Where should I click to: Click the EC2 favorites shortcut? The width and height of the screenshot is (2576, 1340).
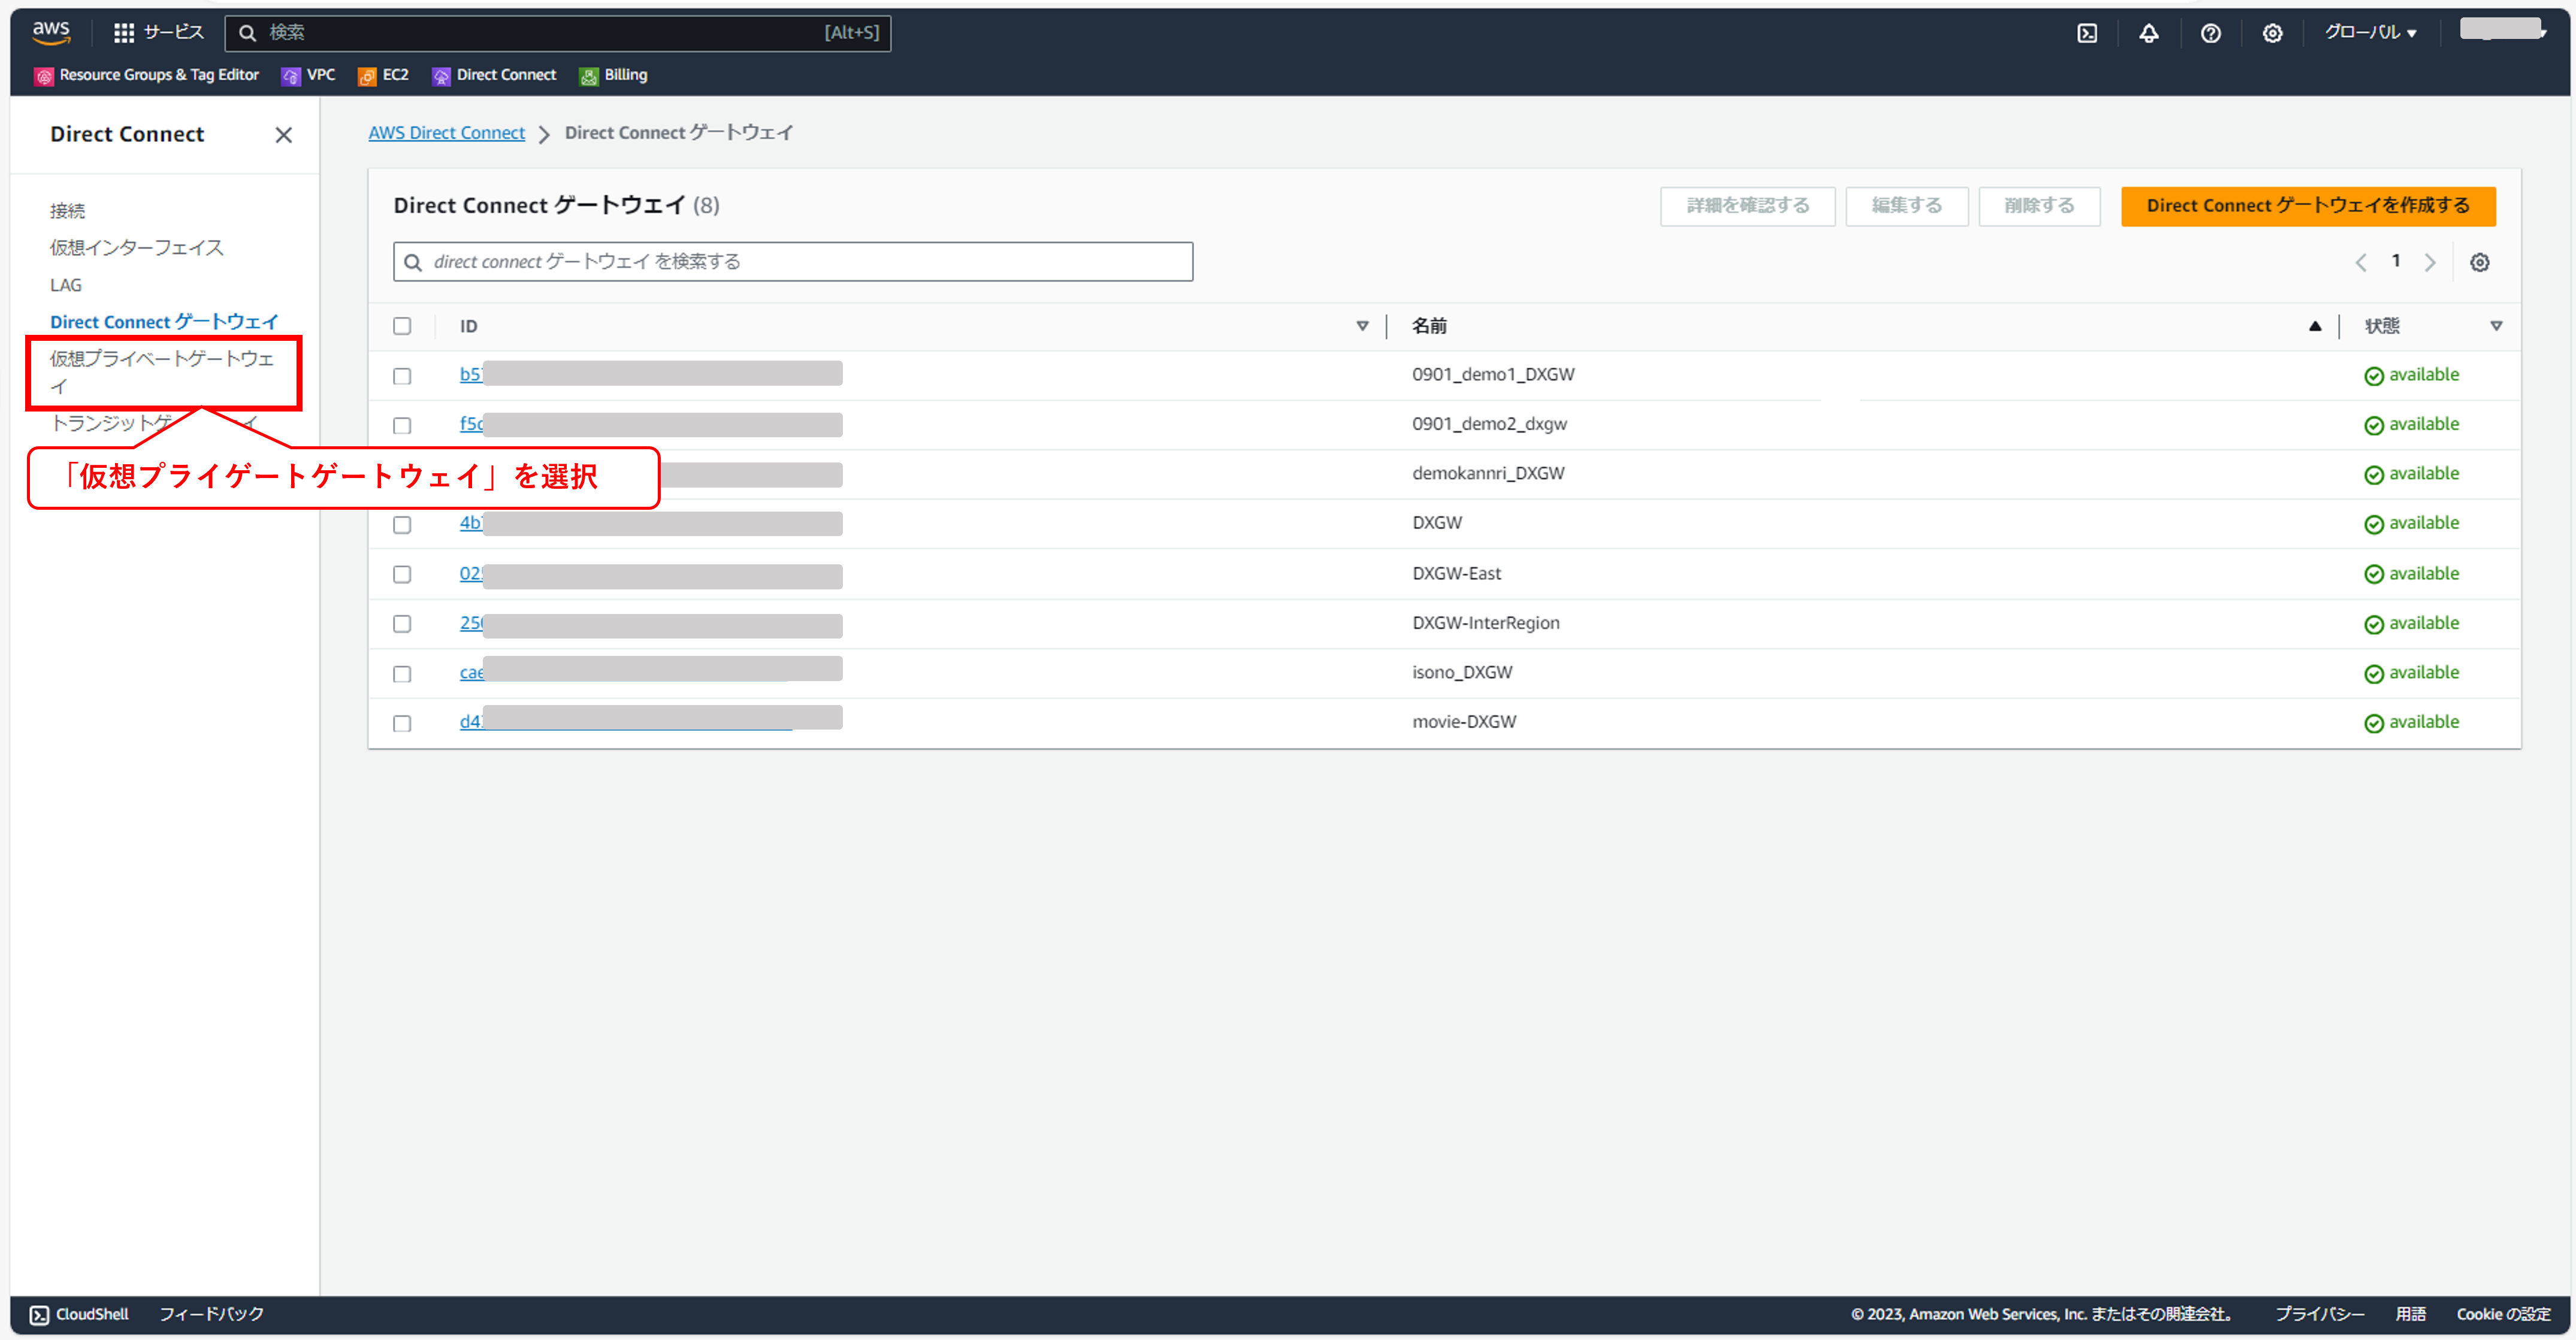coord(367,76)
